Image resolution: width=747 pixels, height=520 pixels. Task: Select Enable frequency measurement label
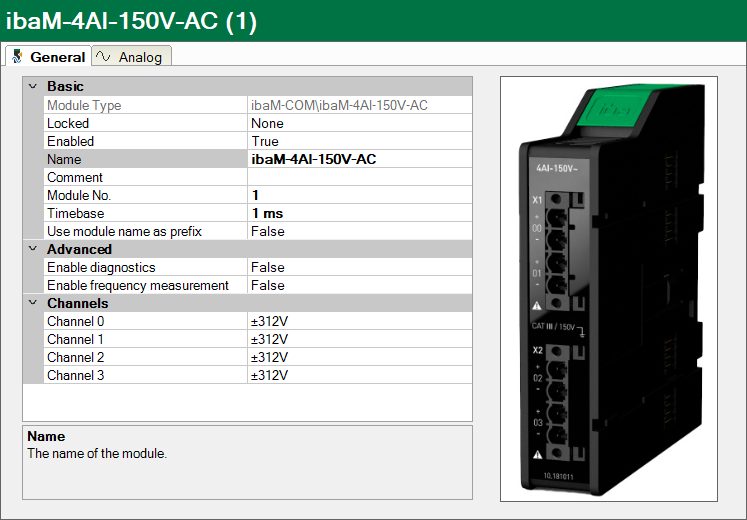138,285
